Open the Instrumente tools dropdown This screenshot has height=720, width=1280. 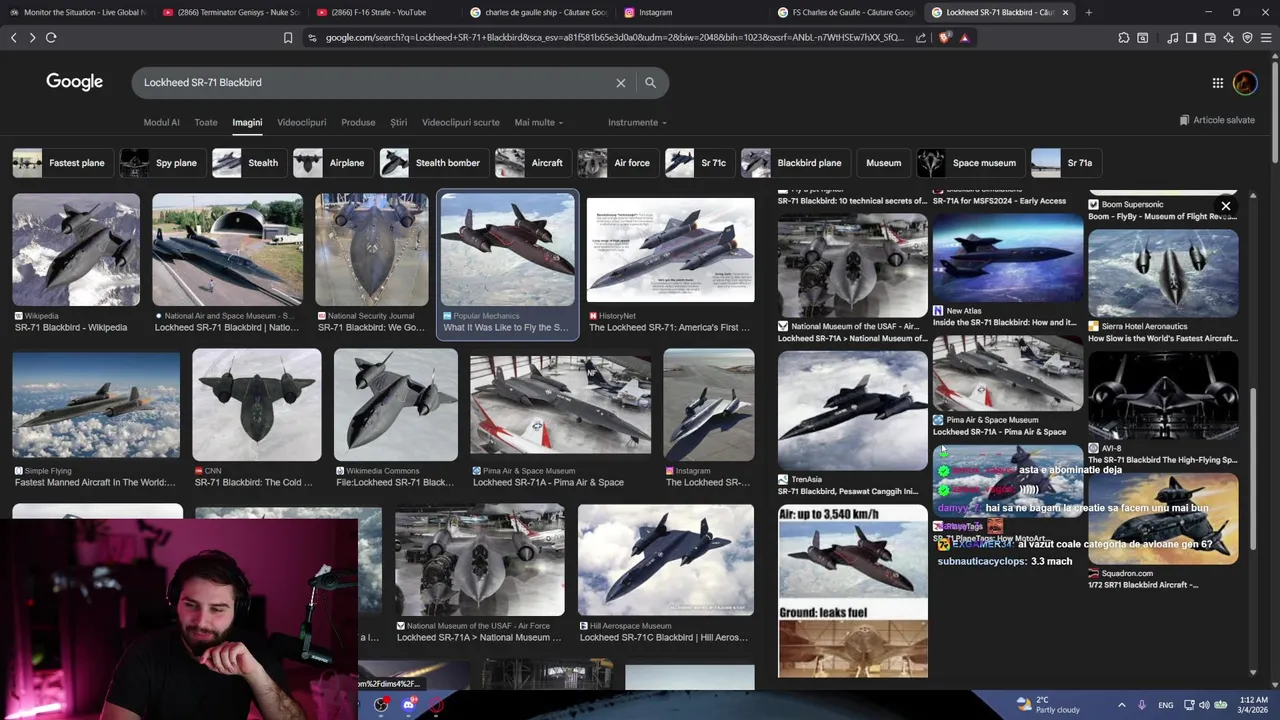pos(638,122)
